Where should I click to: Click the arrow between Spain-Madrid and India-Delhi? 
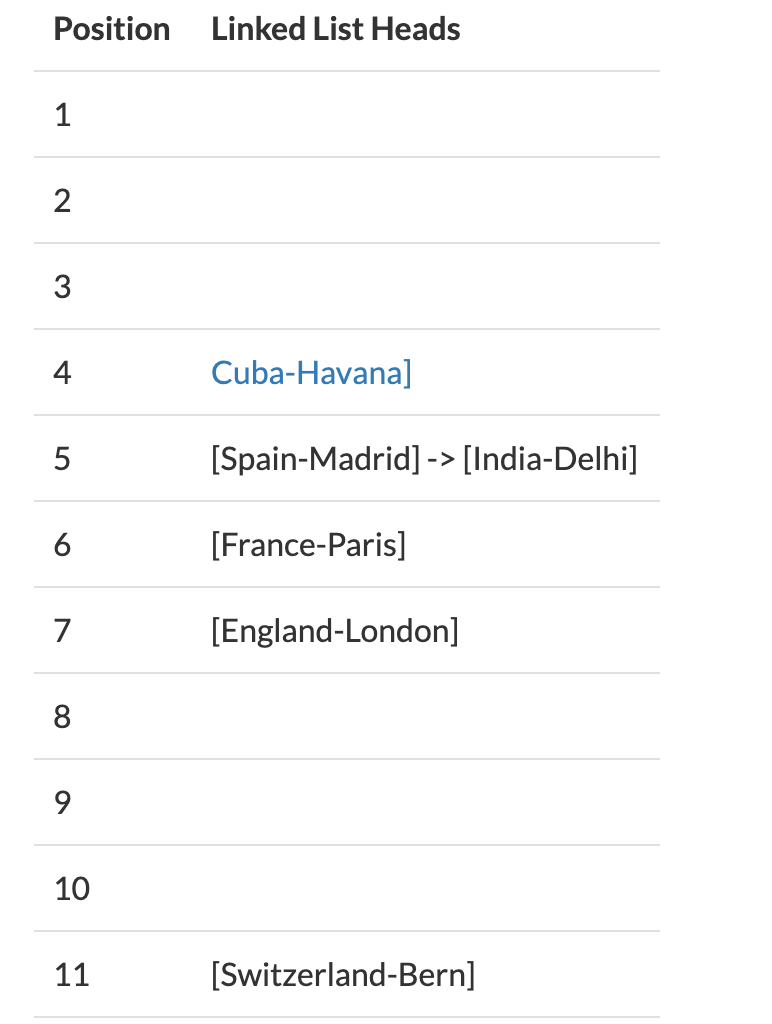coord(442,460)
